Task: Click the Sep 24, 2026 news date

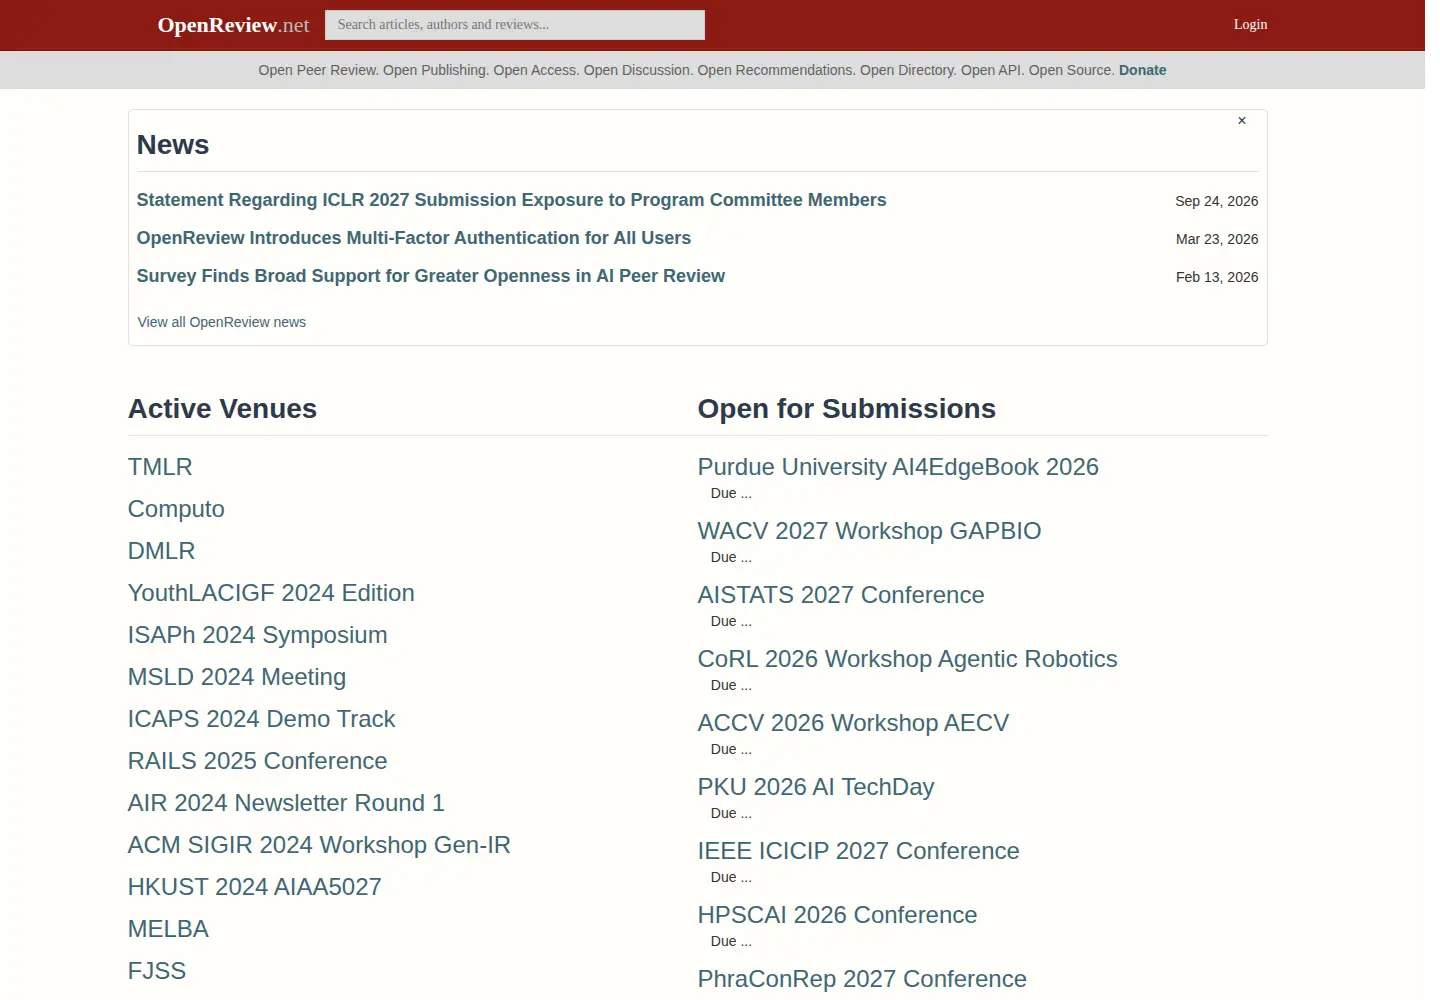Action: point(1216,201)
